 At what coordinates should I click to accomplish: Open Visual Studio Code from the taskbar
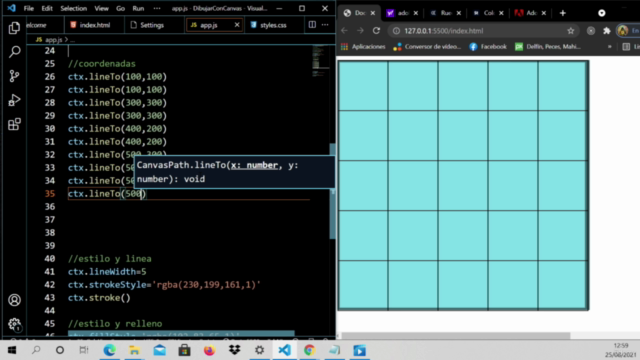coord(284,350)
